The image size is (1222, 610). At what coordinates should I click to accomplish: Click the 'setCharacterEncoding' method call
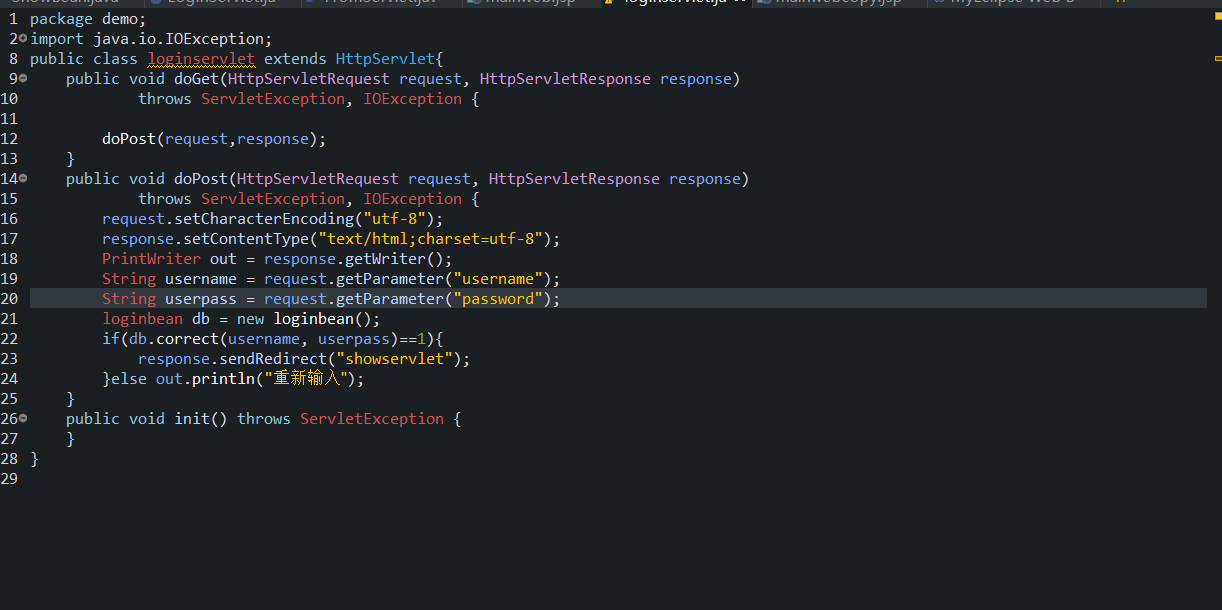264,219
